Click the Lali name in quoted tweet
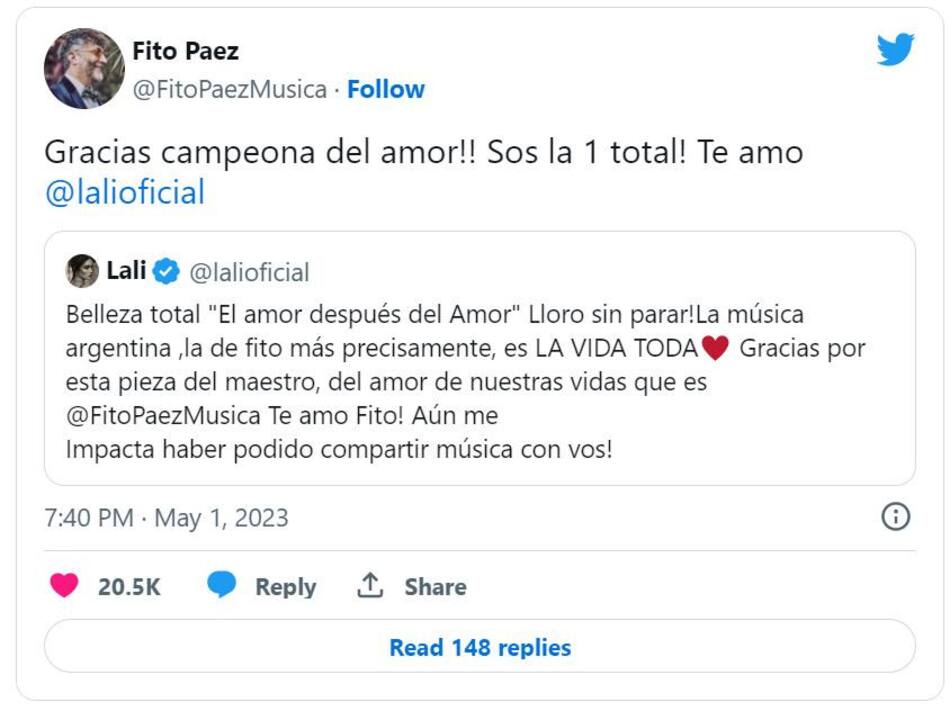Viewport: 950px width, 720px height. coord(126,271)
